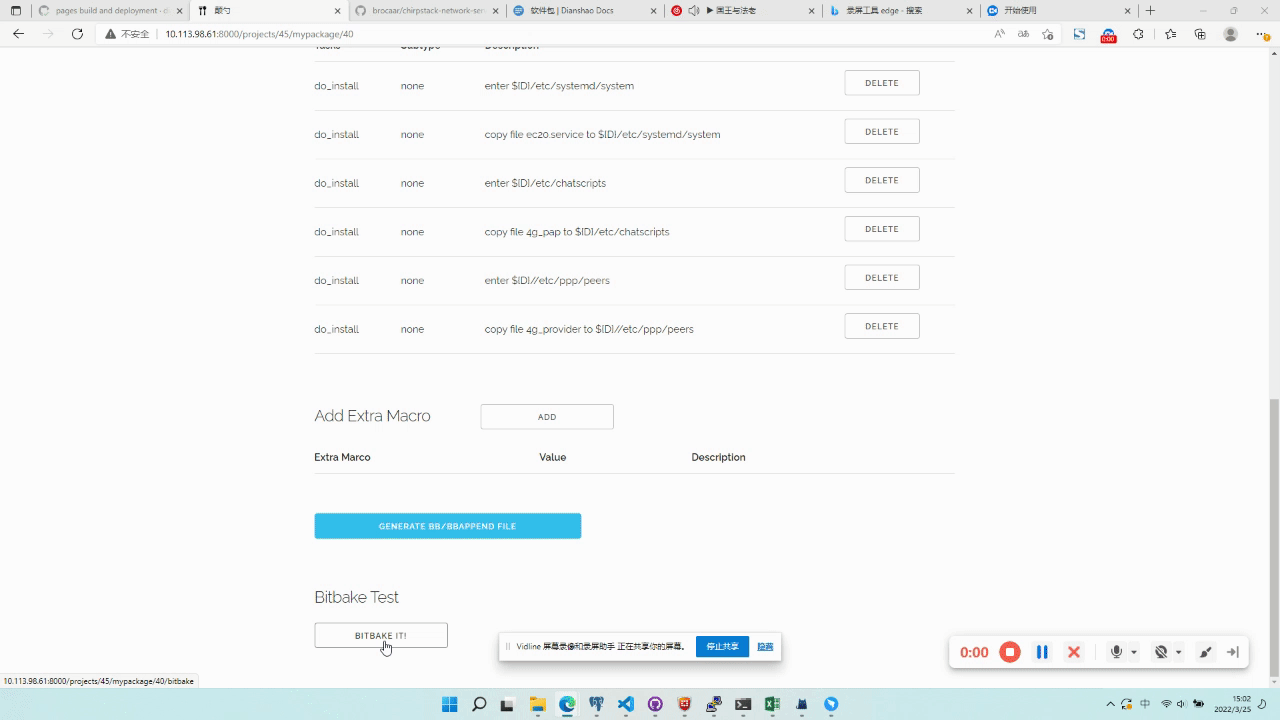Open the tab actions menu icon

point(15,10)
